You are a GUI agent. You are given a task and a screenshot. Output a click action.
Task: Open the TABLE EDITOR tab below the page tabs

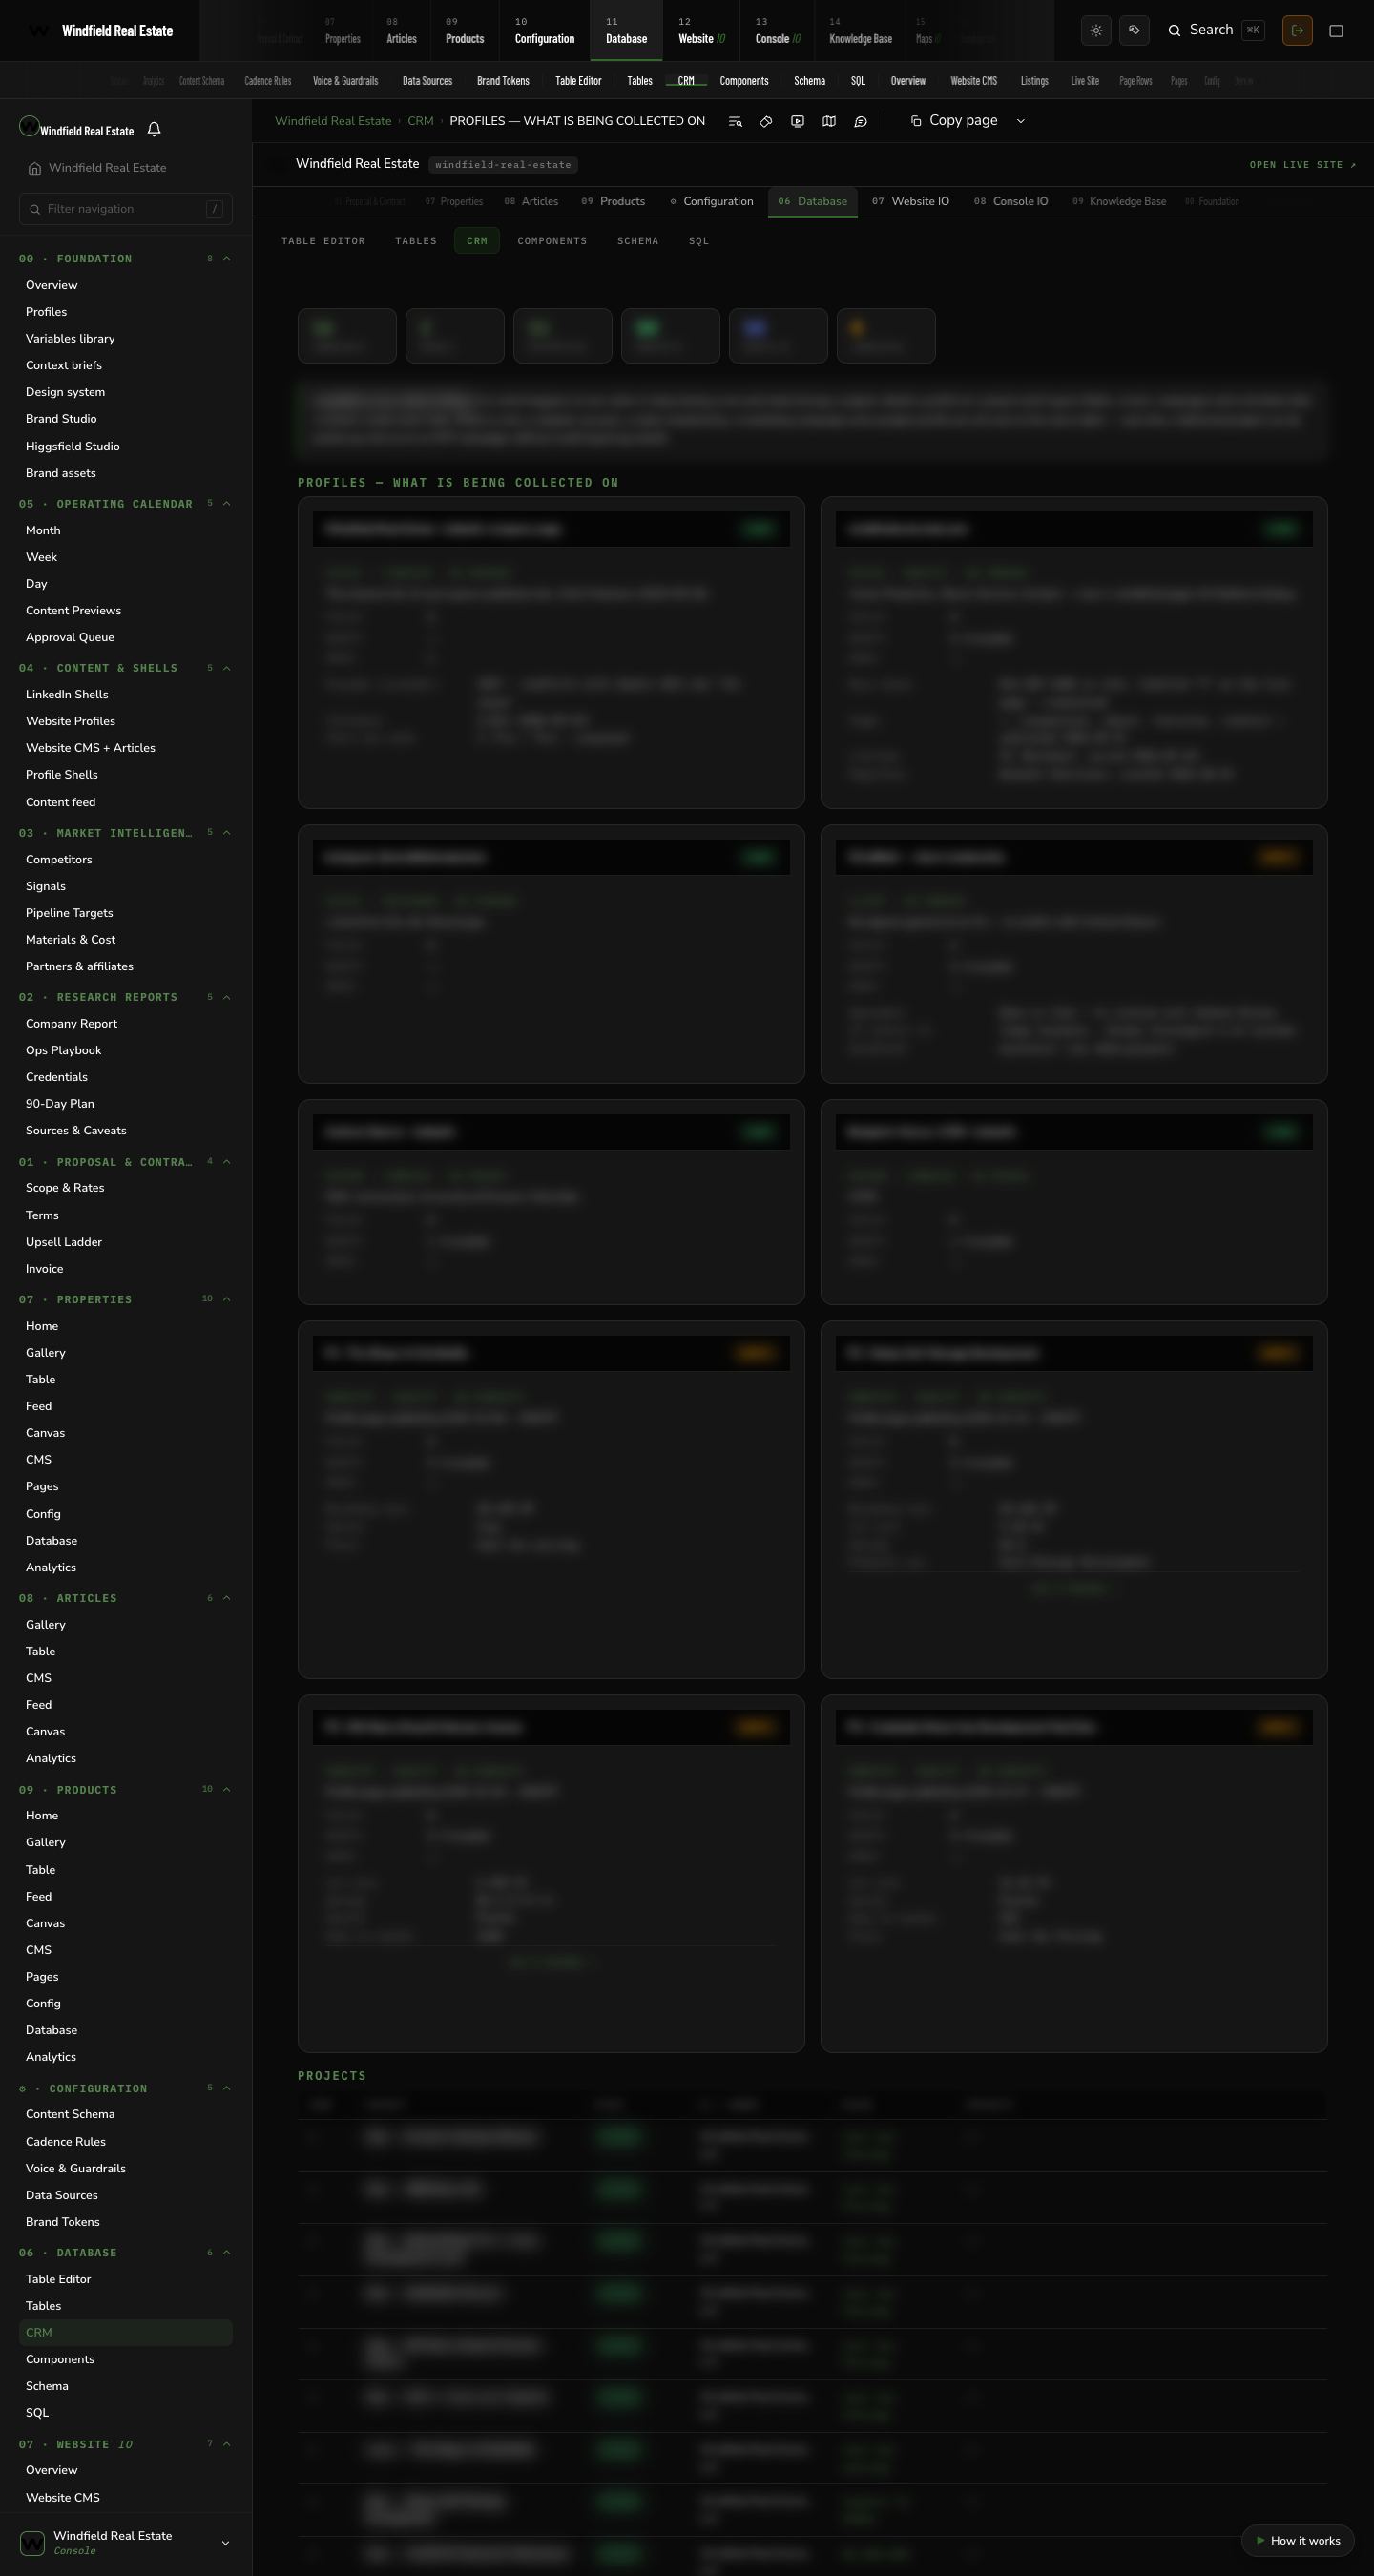323,241
